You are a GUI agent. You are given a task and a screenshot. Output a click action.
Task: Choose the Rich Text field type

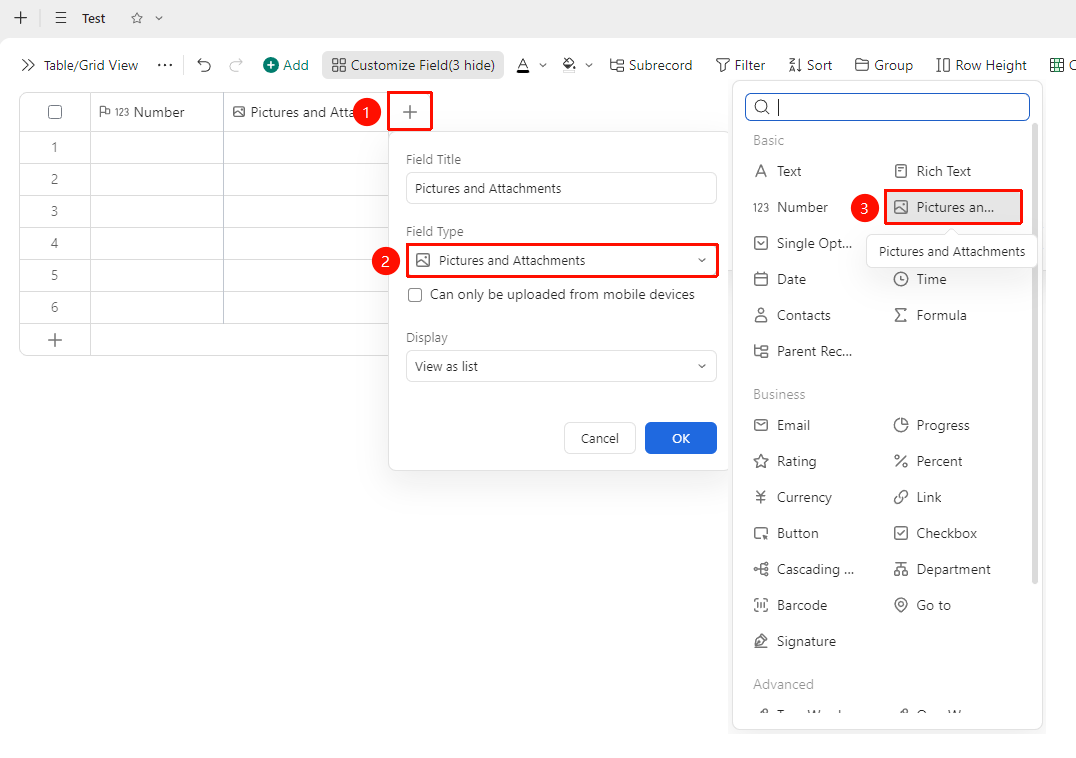pos(933,171)
